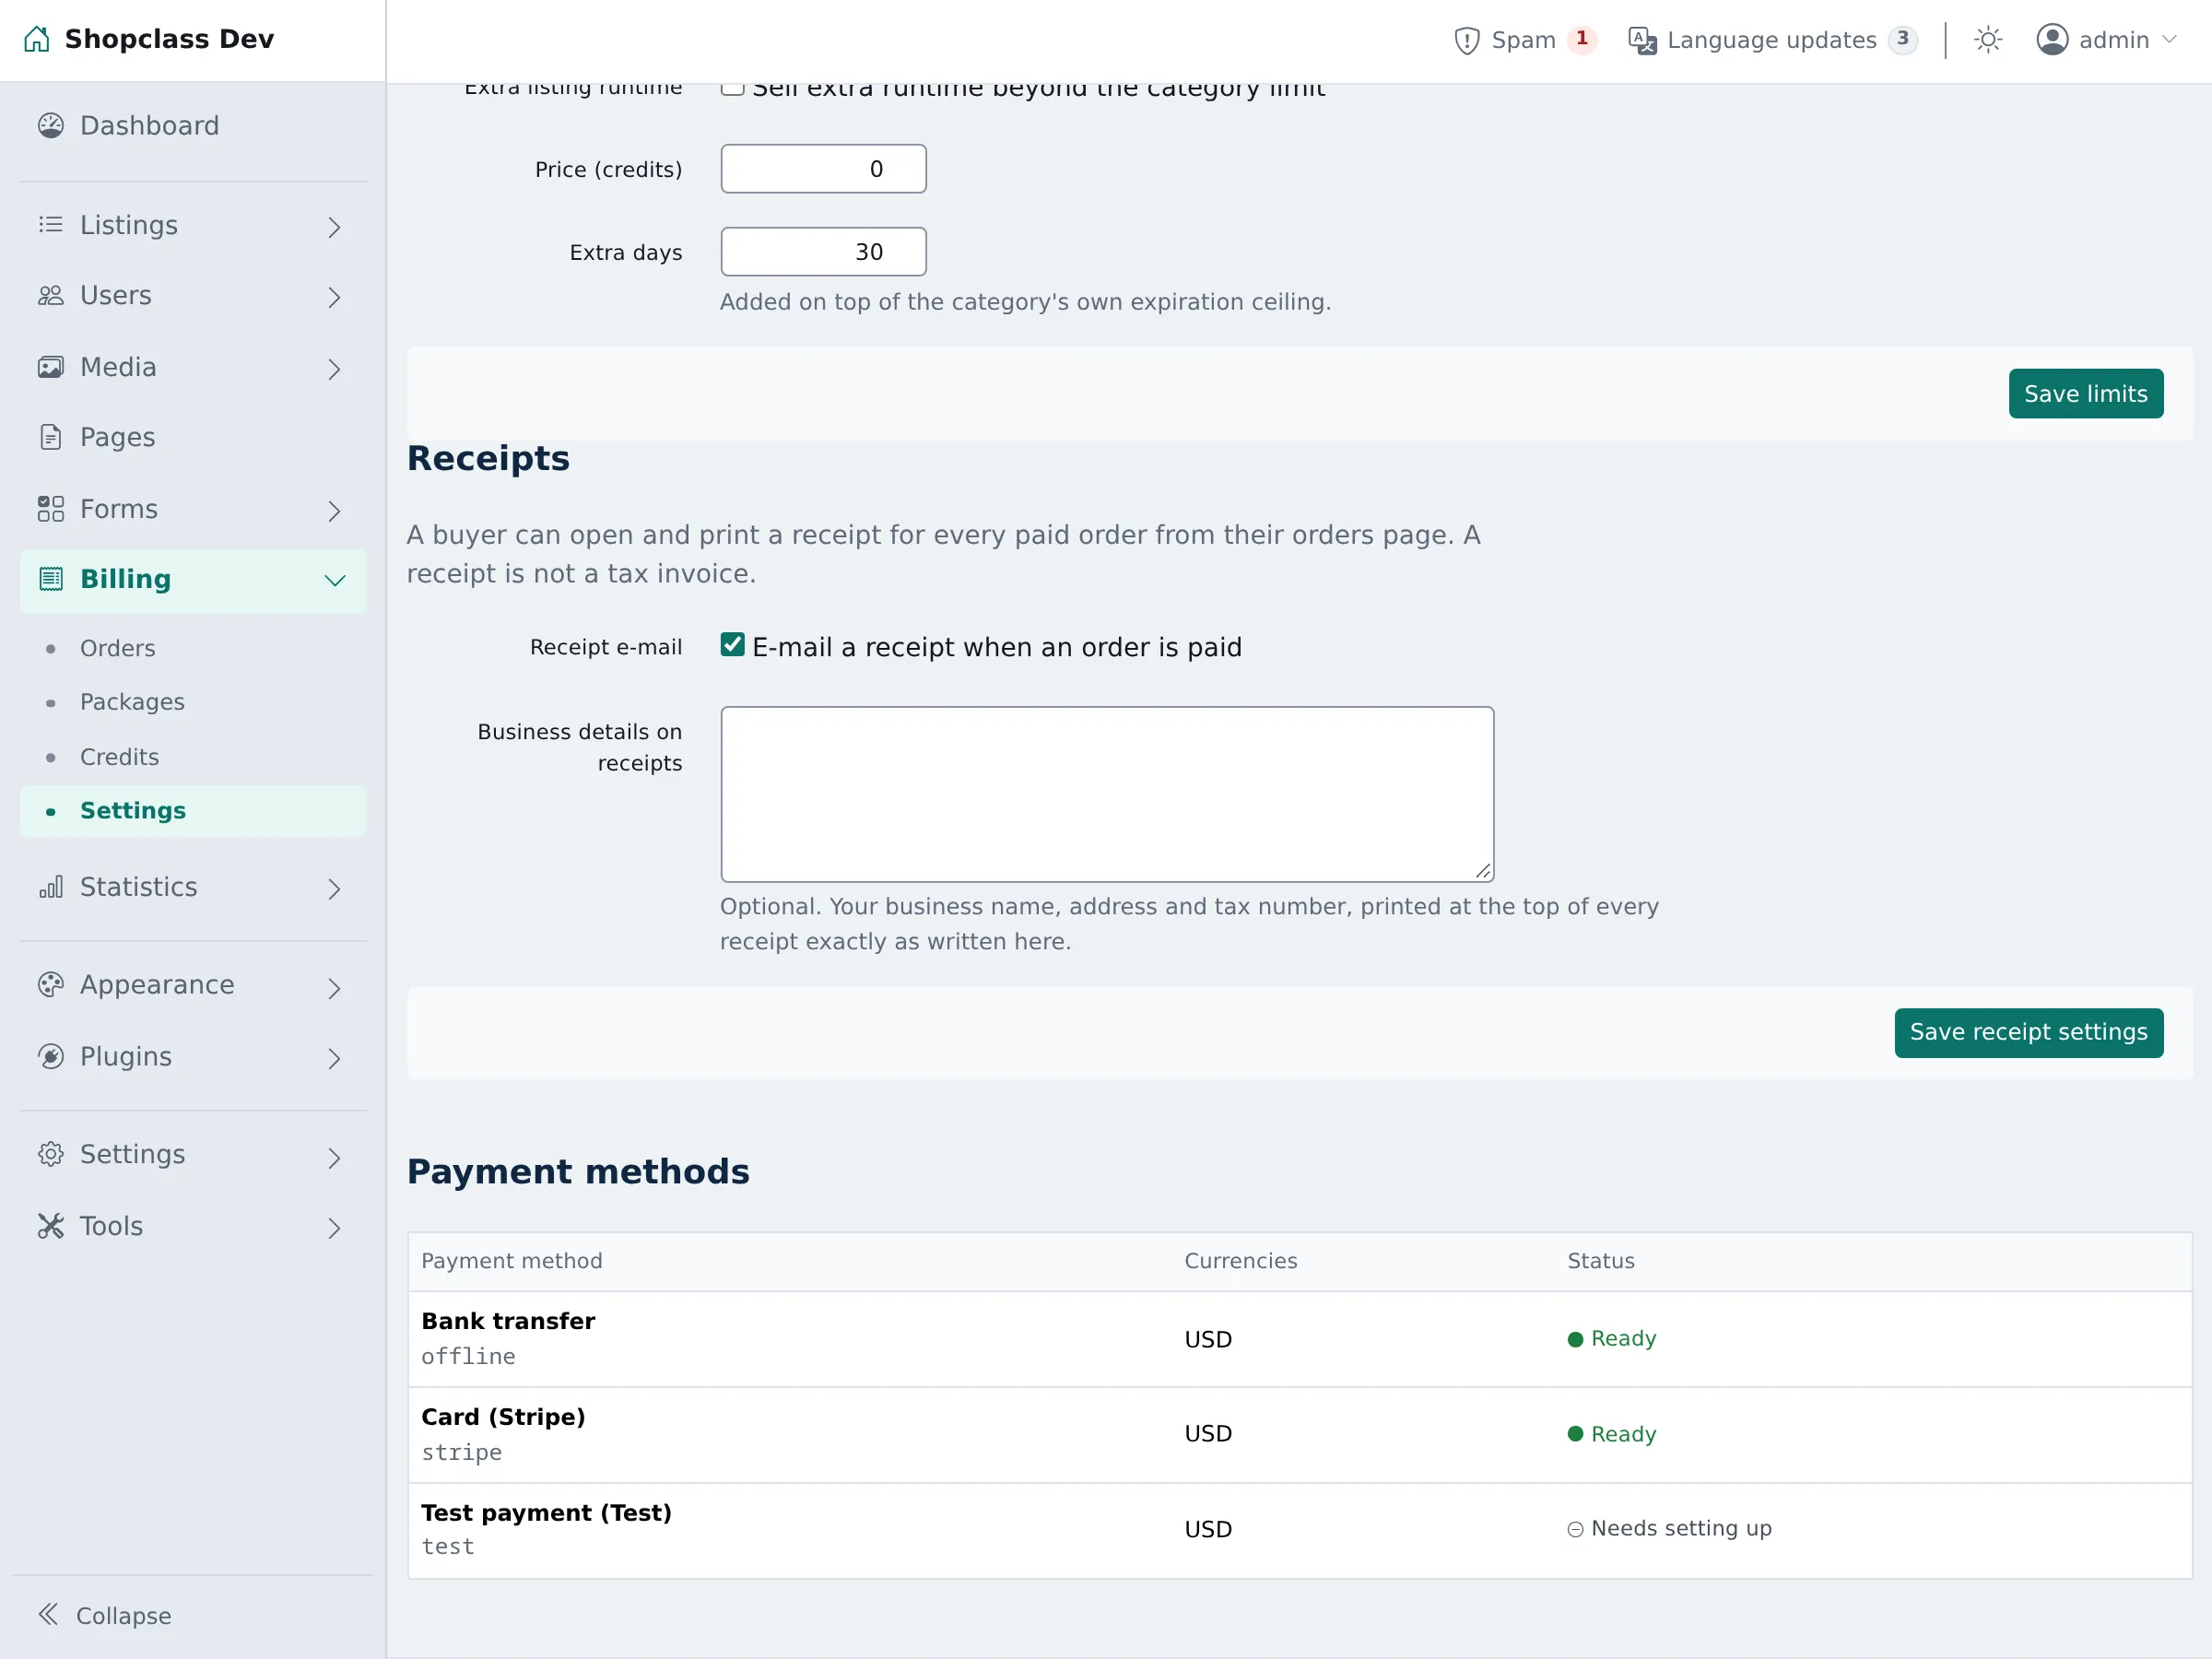Click the Billing receipt icon

51,579
